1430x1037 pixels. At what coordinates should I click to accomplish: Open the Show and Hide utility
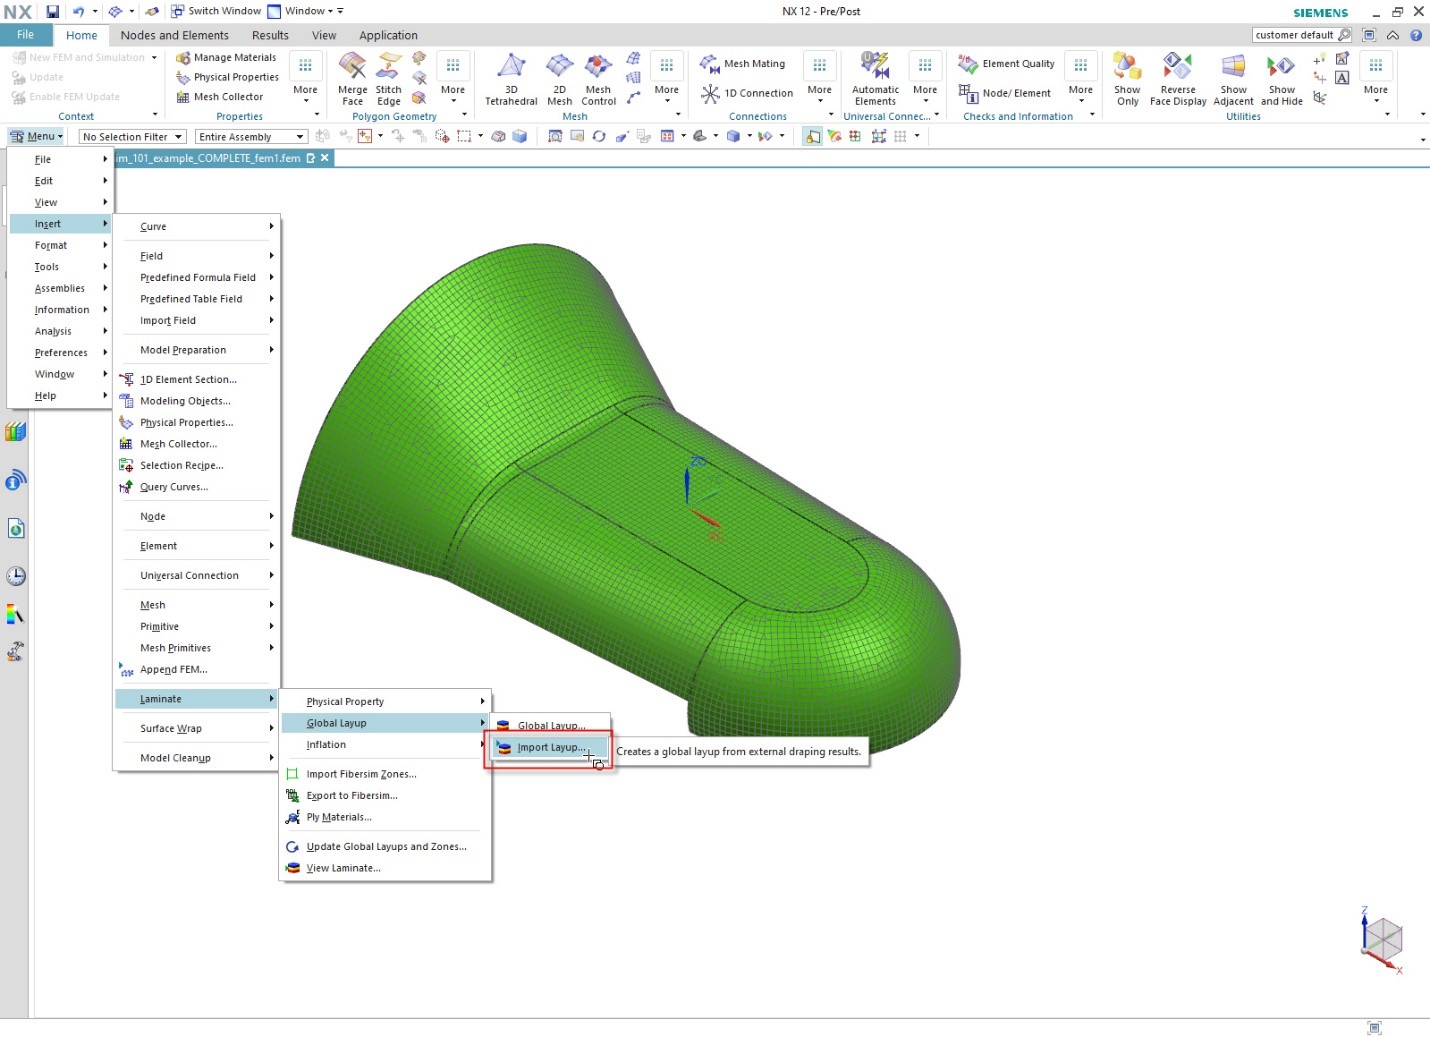[1281, 78]
